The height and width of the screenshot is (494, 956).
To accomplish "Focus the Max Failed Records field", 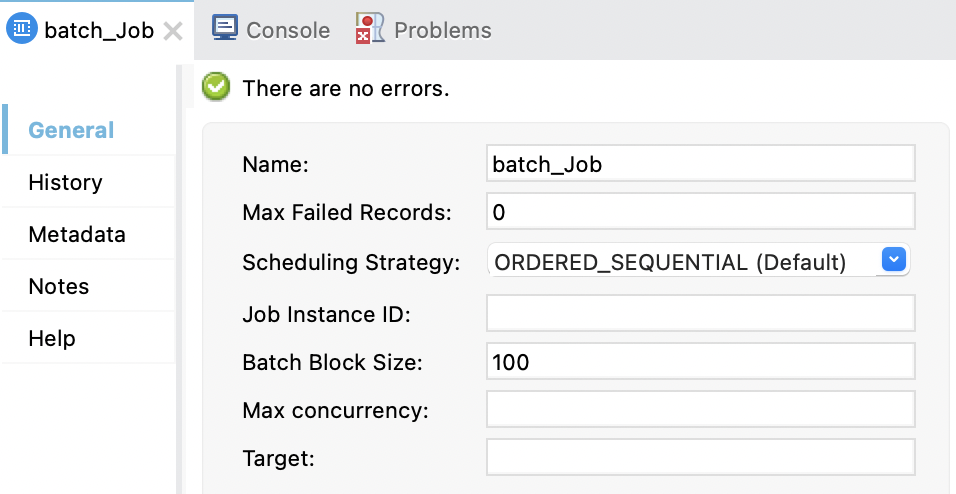I will (x=700, y=212).
